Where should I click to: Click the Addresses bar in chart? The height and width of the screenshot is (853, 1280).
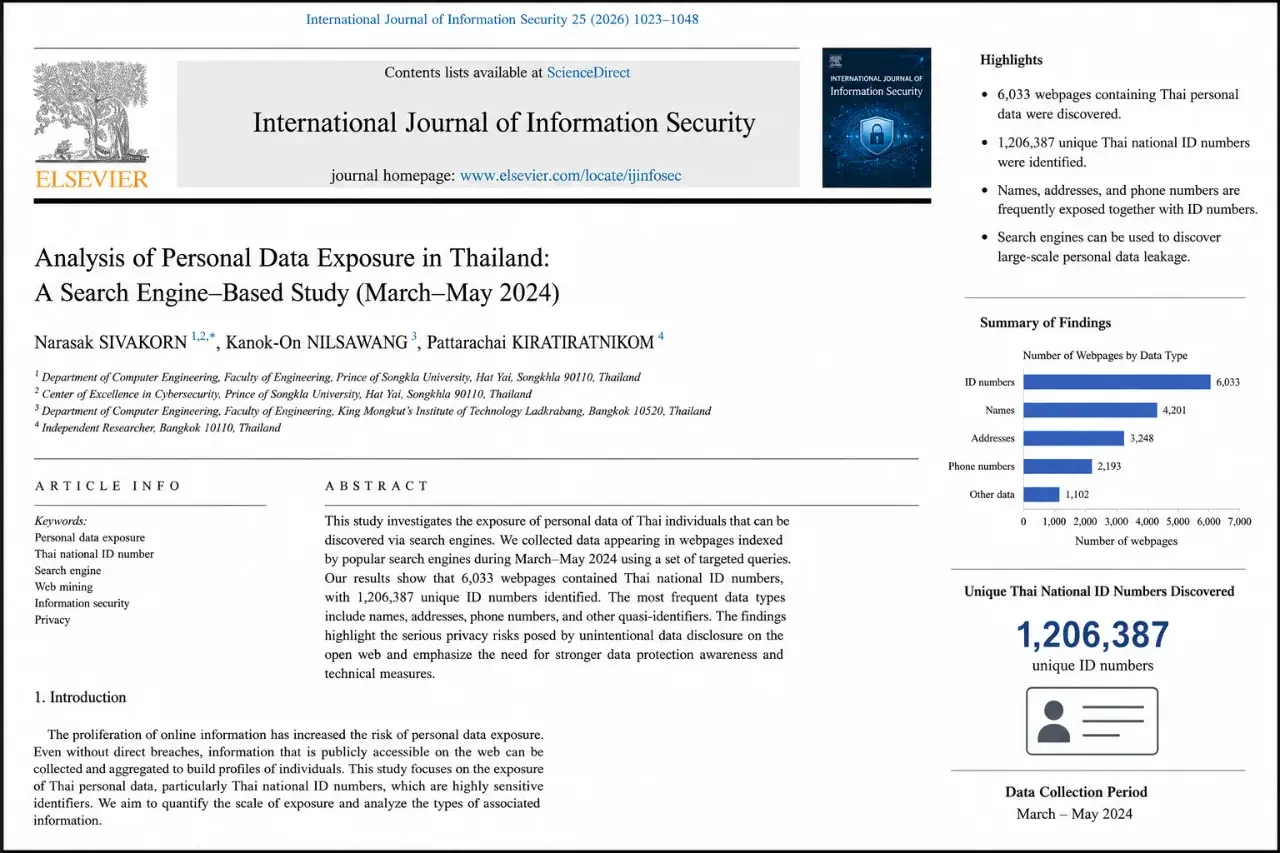(1074, 438)
